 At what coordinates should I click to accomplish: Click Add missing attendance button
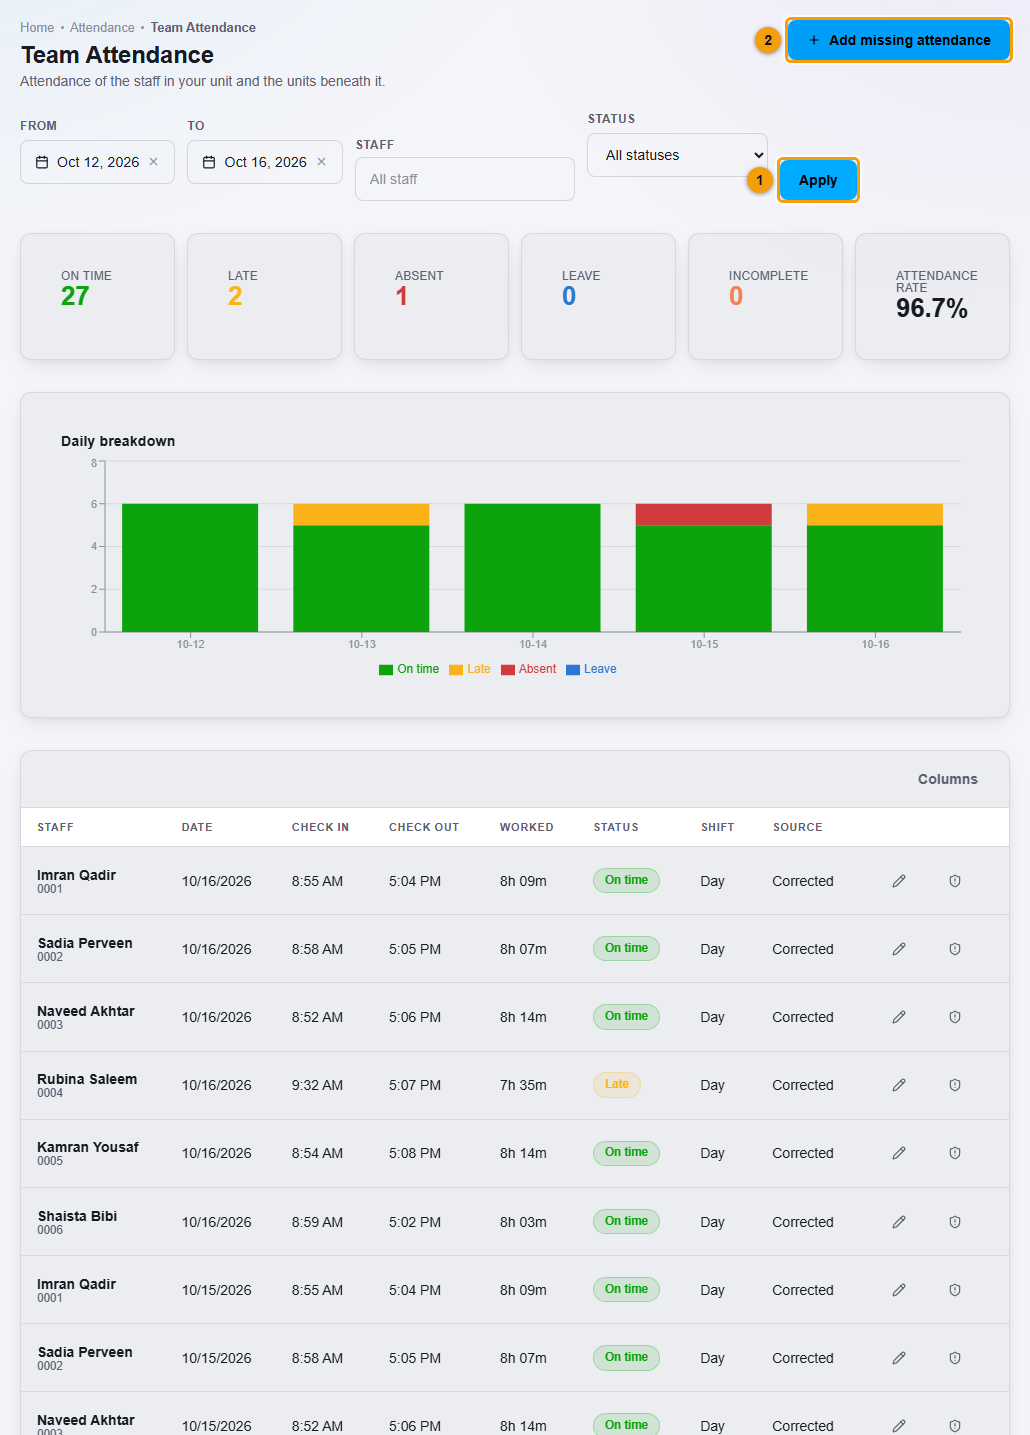click(899, 40)
